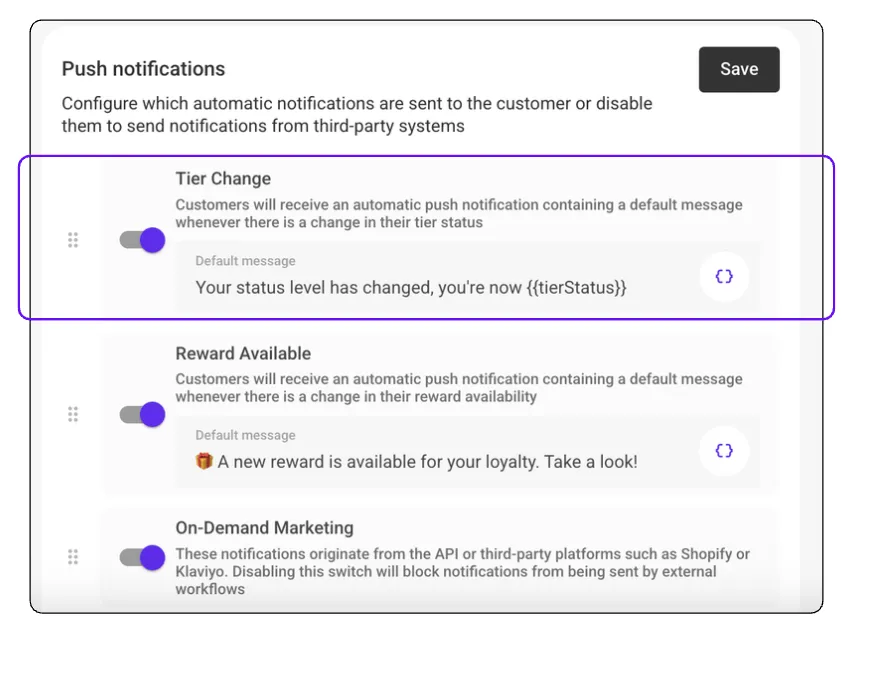Insert variable in Reward Available message
Image resolution: width=892 pixels, height=680 pixels.
click(x=724, y=451)
